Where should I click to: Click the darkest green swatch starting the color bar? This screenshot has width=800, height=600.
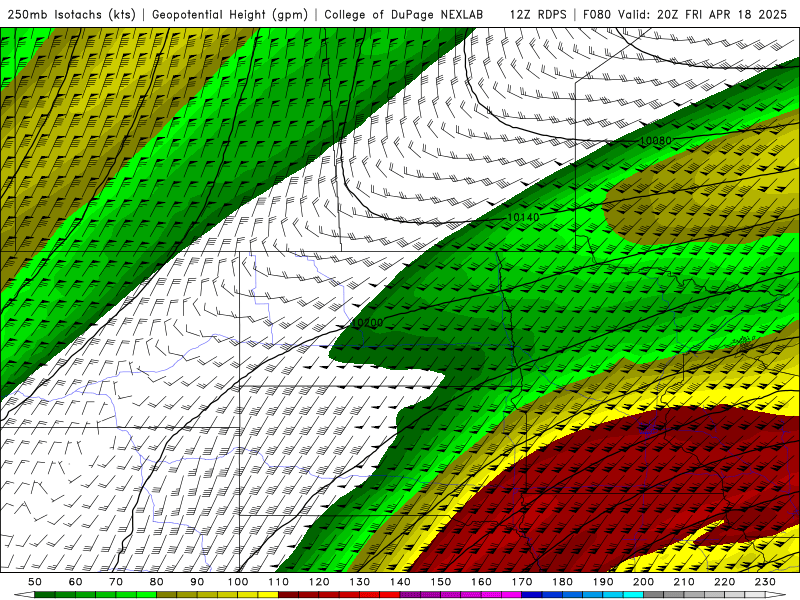(44, 595)
